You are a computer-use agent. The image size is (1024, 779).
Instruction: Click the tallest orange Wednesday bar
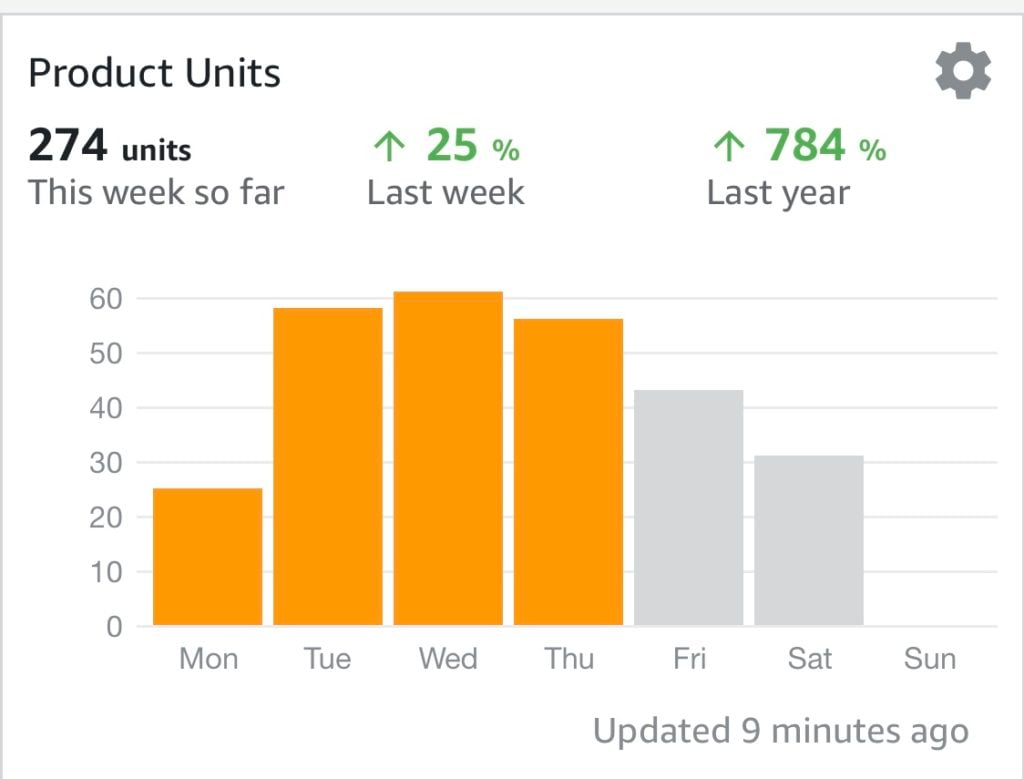click(x=448, y=458)
